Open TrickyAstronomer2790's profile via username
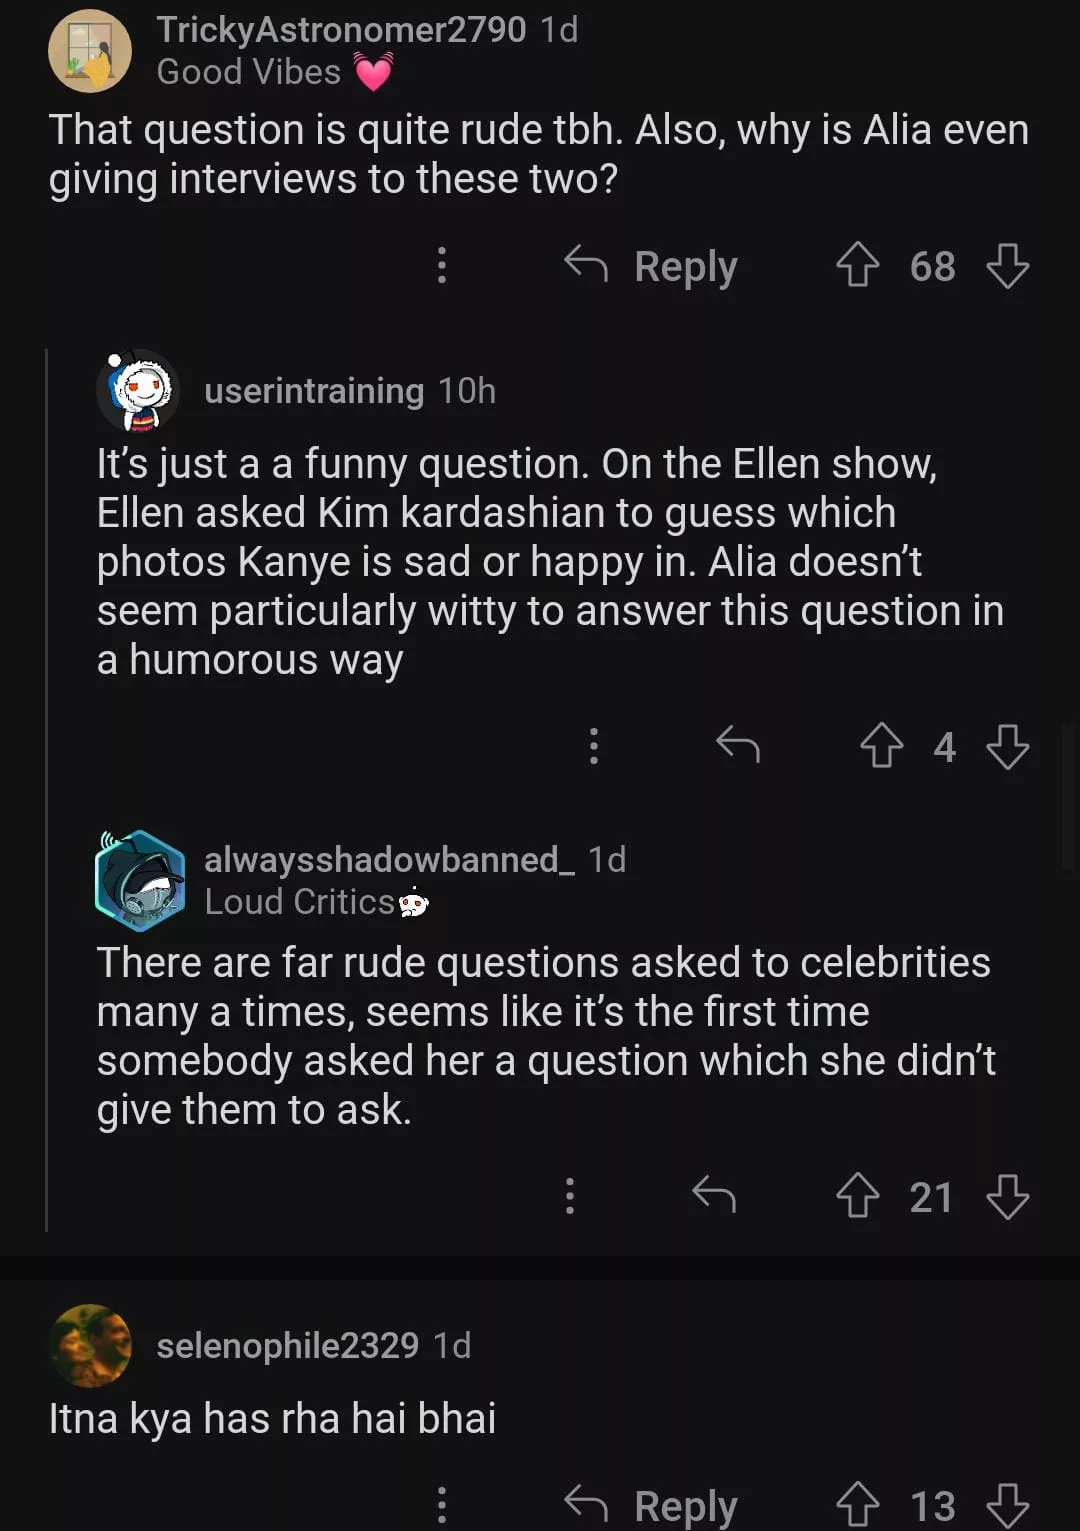Screen dimensions: 1080x1531 click(x=341, y=30)
